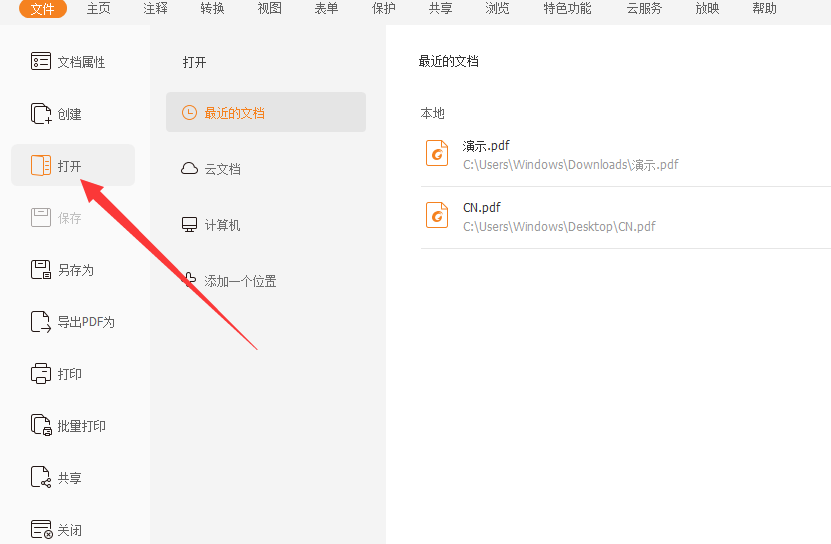This screenshot has width=831, height=544.
Task: Select 最近的文档 recent documents entry
Action: [266, 113]
